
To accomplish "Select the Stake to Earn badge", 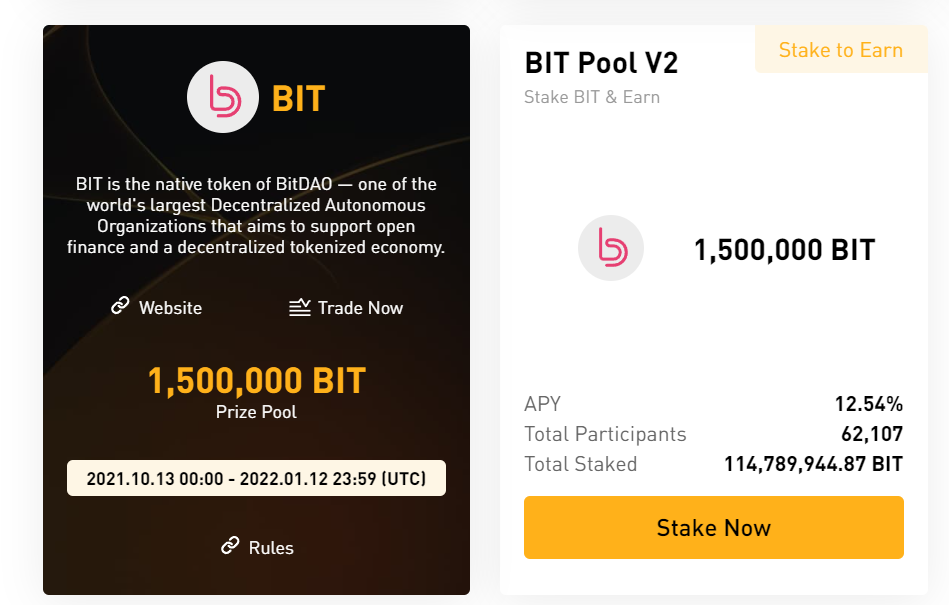I will pyautogui.click(x=840, y=50).
